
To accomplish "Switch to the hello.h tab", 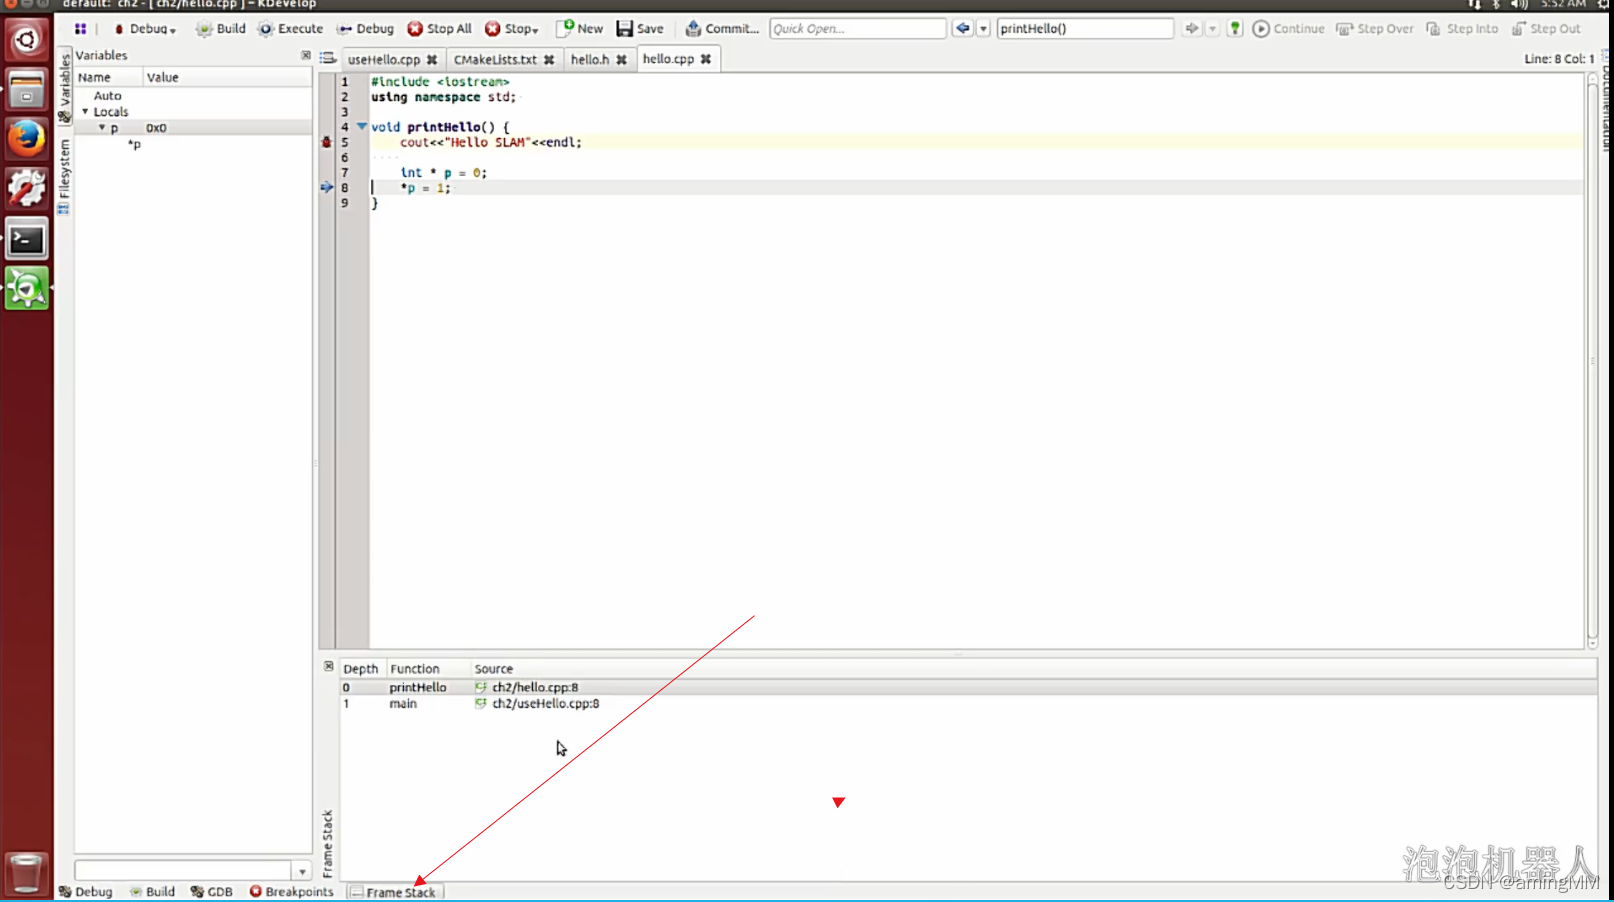I will (590, 60).
